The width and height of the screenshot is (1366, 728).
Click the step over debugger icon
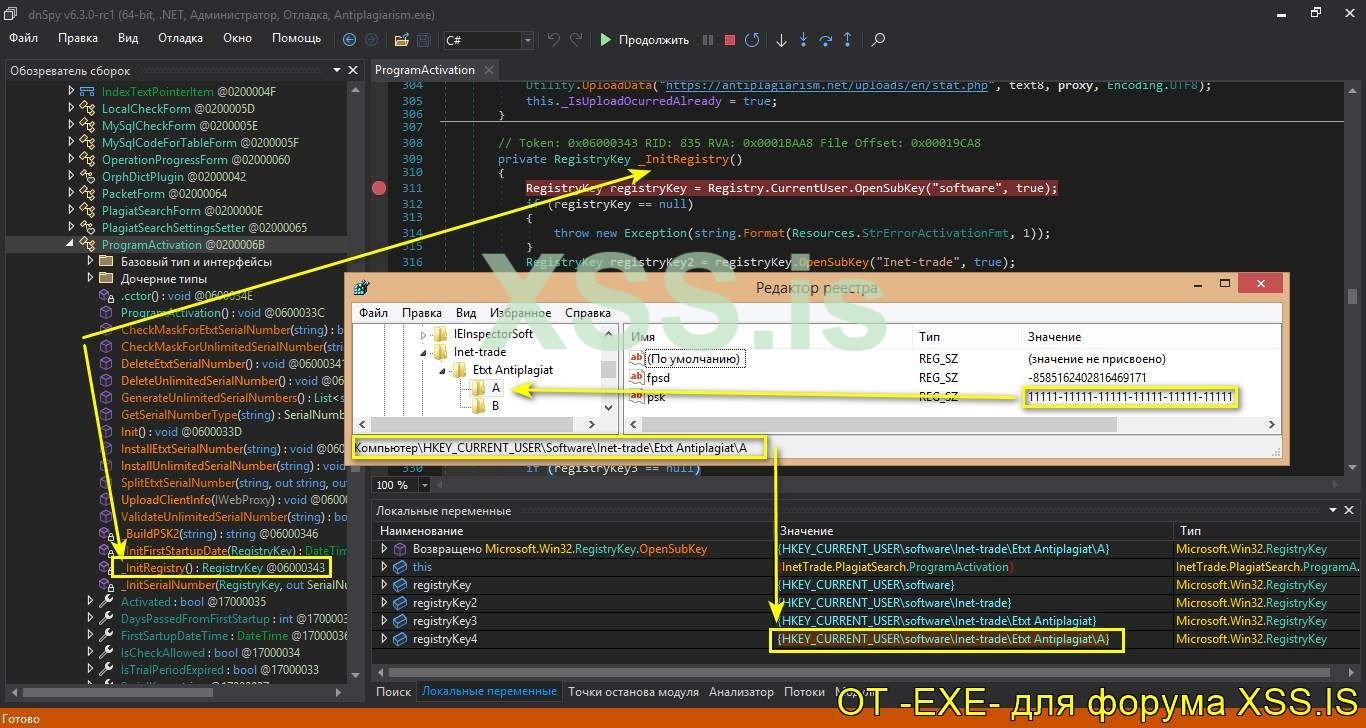[826, 40]
